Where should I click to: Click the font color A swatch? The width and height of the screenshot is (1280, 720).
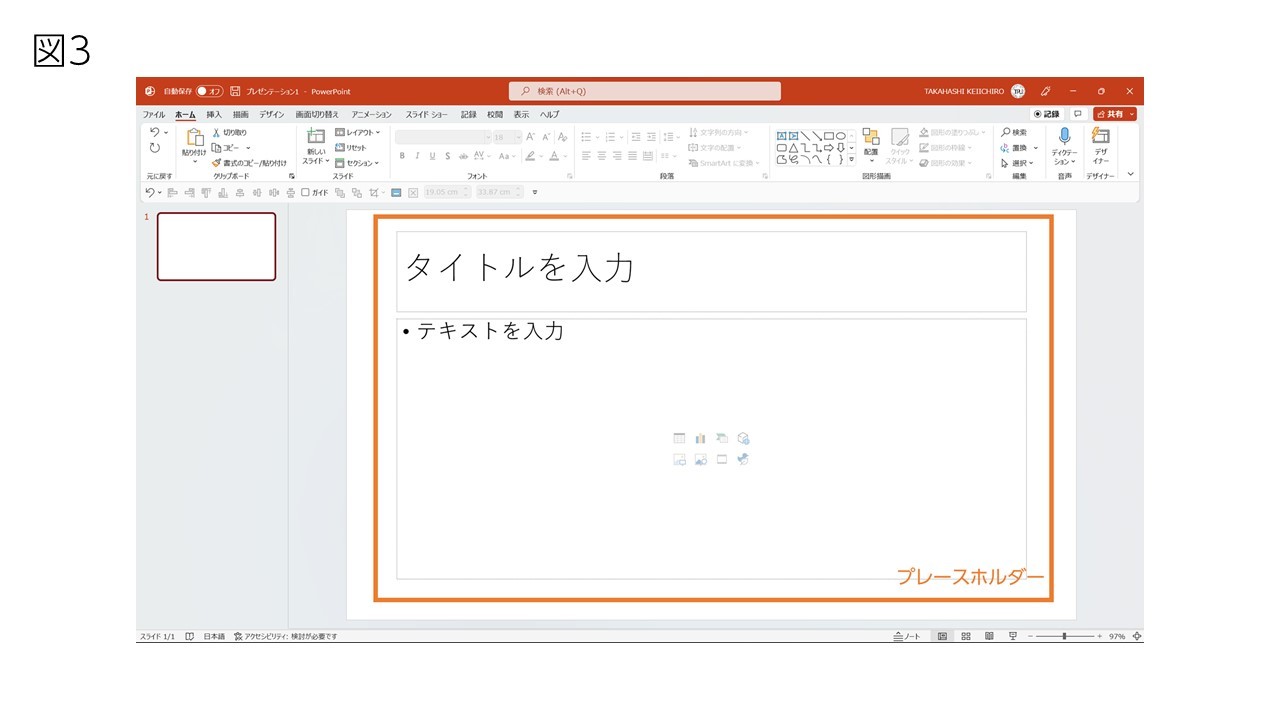pyautogui.click(x=554, y=156)
